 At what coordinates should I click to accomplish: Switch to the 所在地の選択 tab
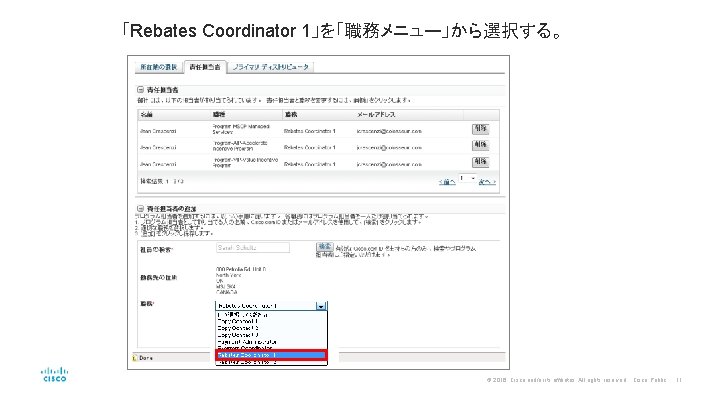(x=158, y=67)
